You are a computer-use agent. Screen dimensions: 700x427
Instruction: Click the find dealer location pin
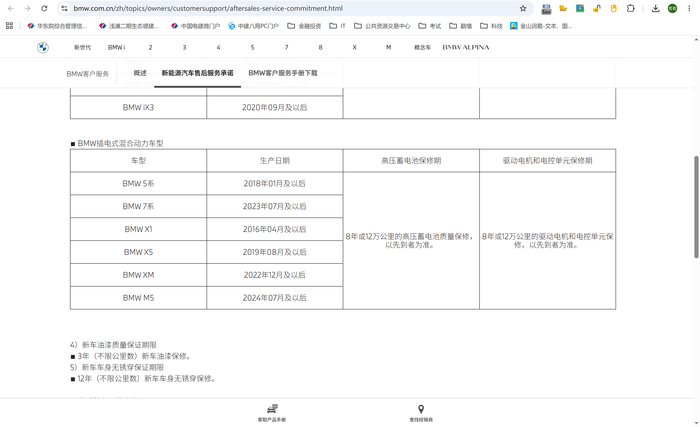coord(421,409)
